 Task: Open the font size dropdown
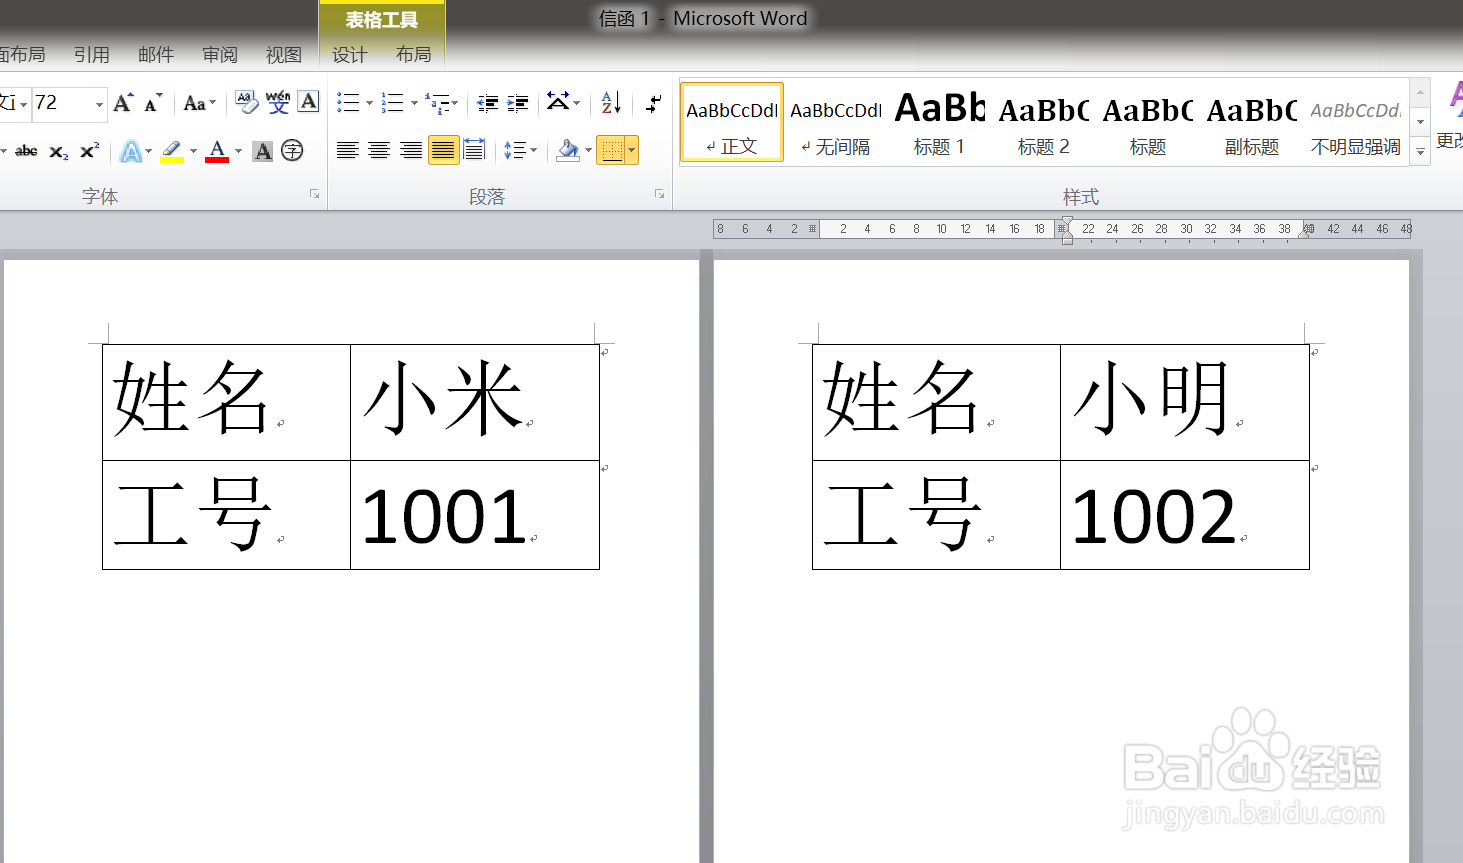[100, 104]
